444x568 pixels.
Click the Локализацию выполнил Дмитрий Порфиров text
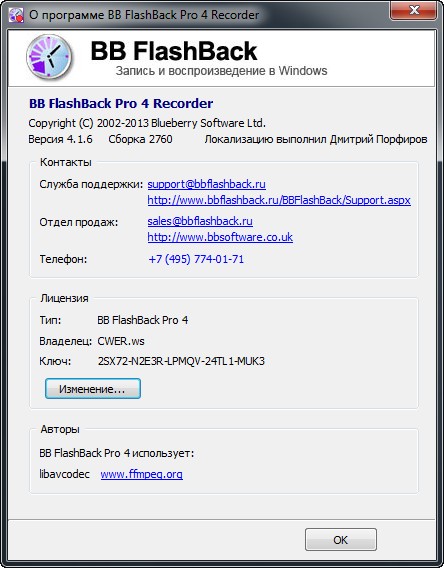[316, 139]
